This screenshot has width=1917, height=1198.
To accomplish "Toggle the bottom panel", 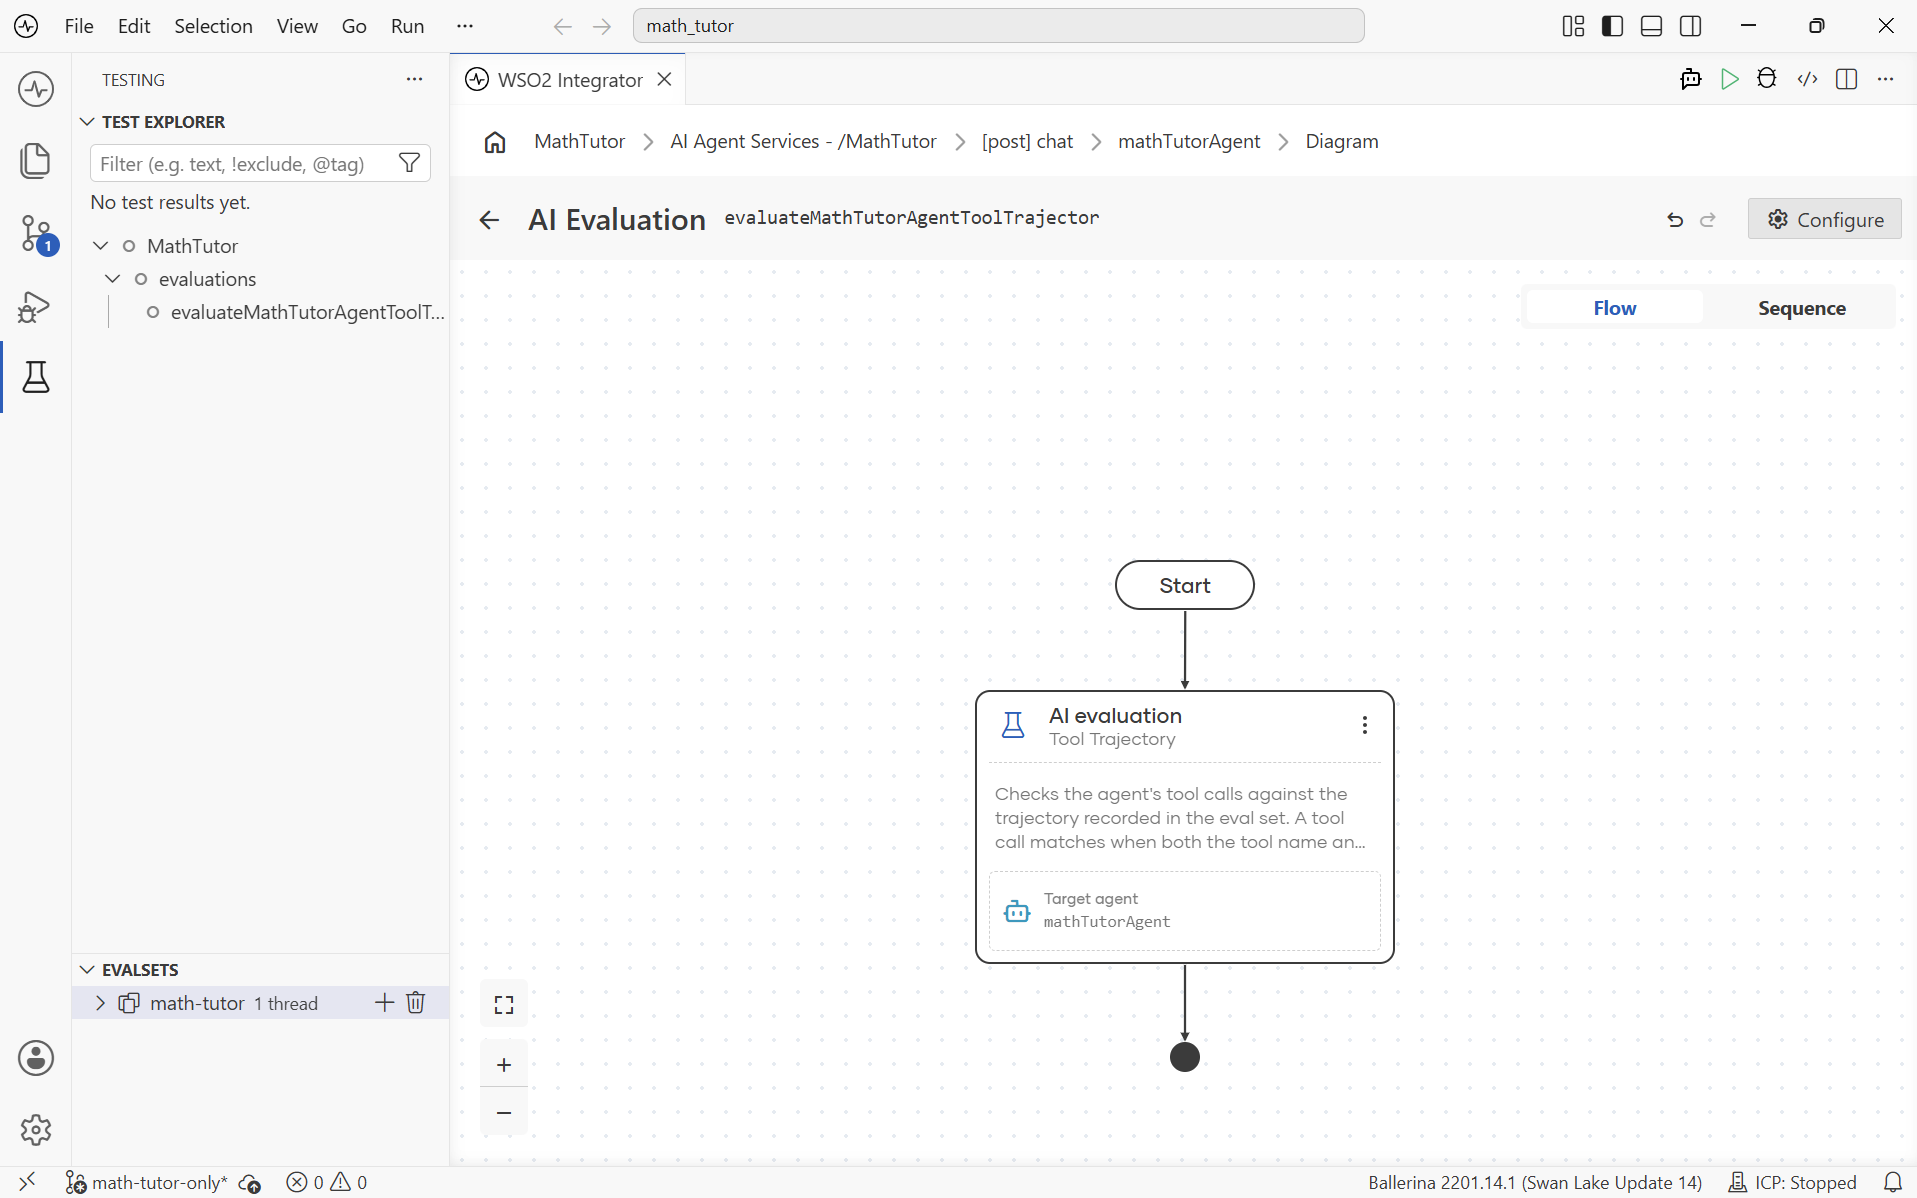I will tap(1652, 26).
